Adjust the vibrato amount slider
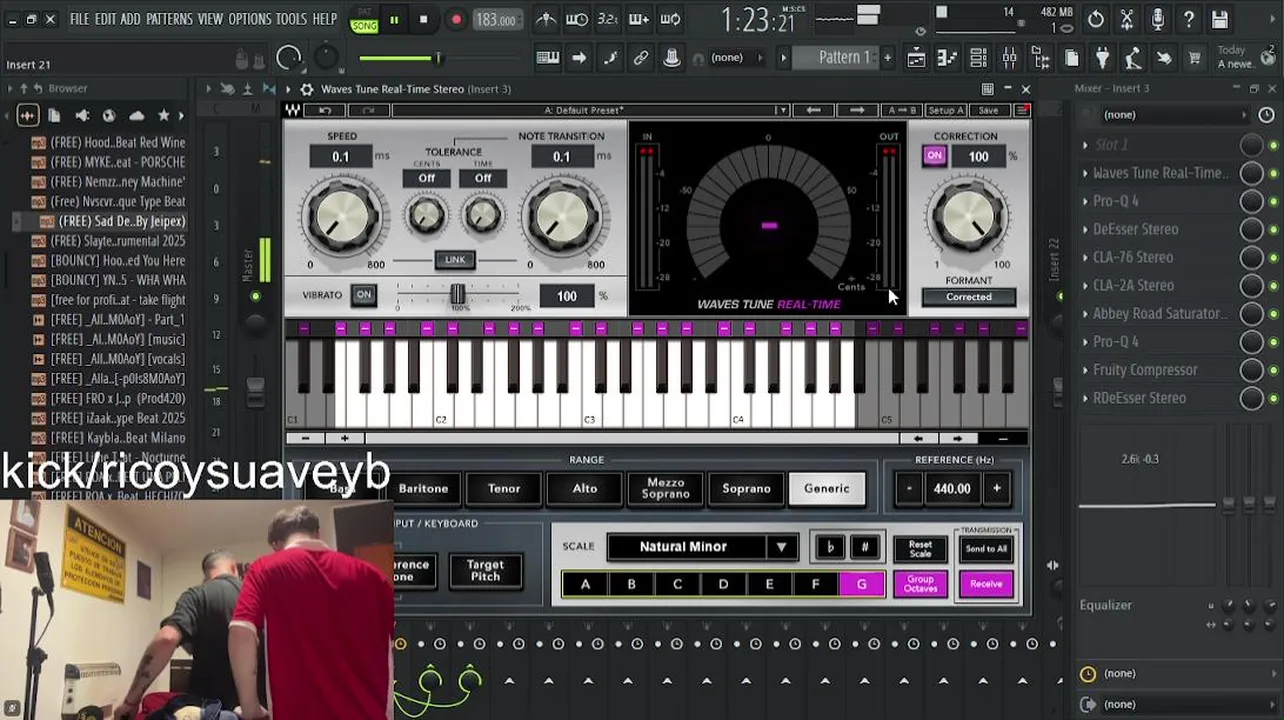1284x720 pixels. coord(457,294)
